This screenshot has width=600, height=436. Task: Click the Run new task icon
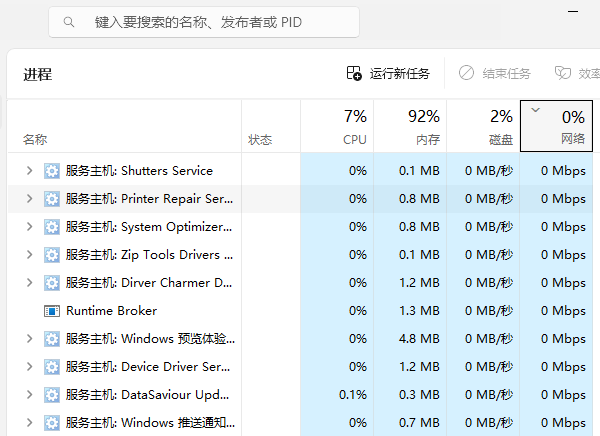click(354, 73)
